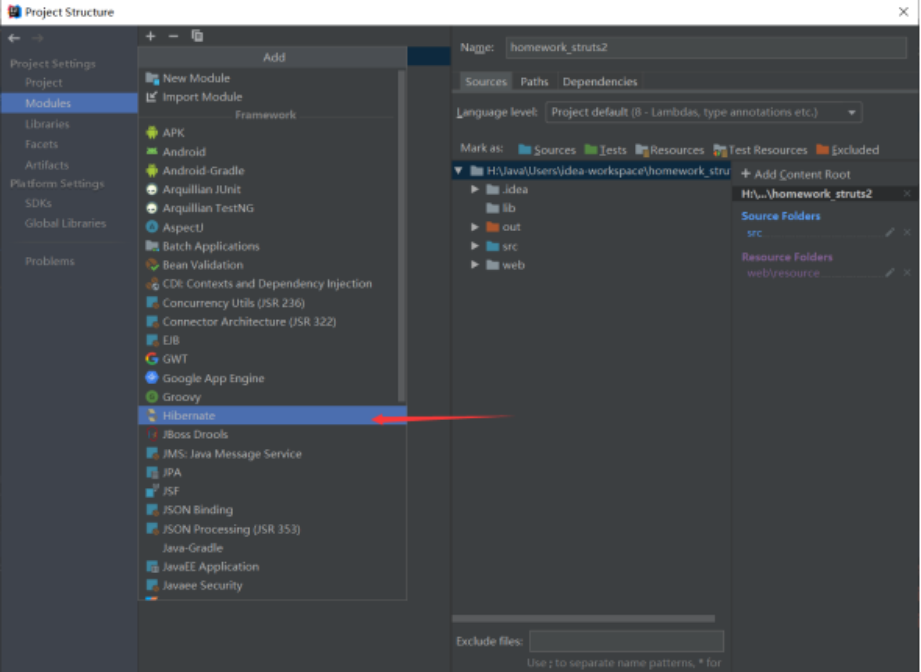Screen dimensions: 921x672
Task: Click the plus Add module icon
Action: point(150,36)
